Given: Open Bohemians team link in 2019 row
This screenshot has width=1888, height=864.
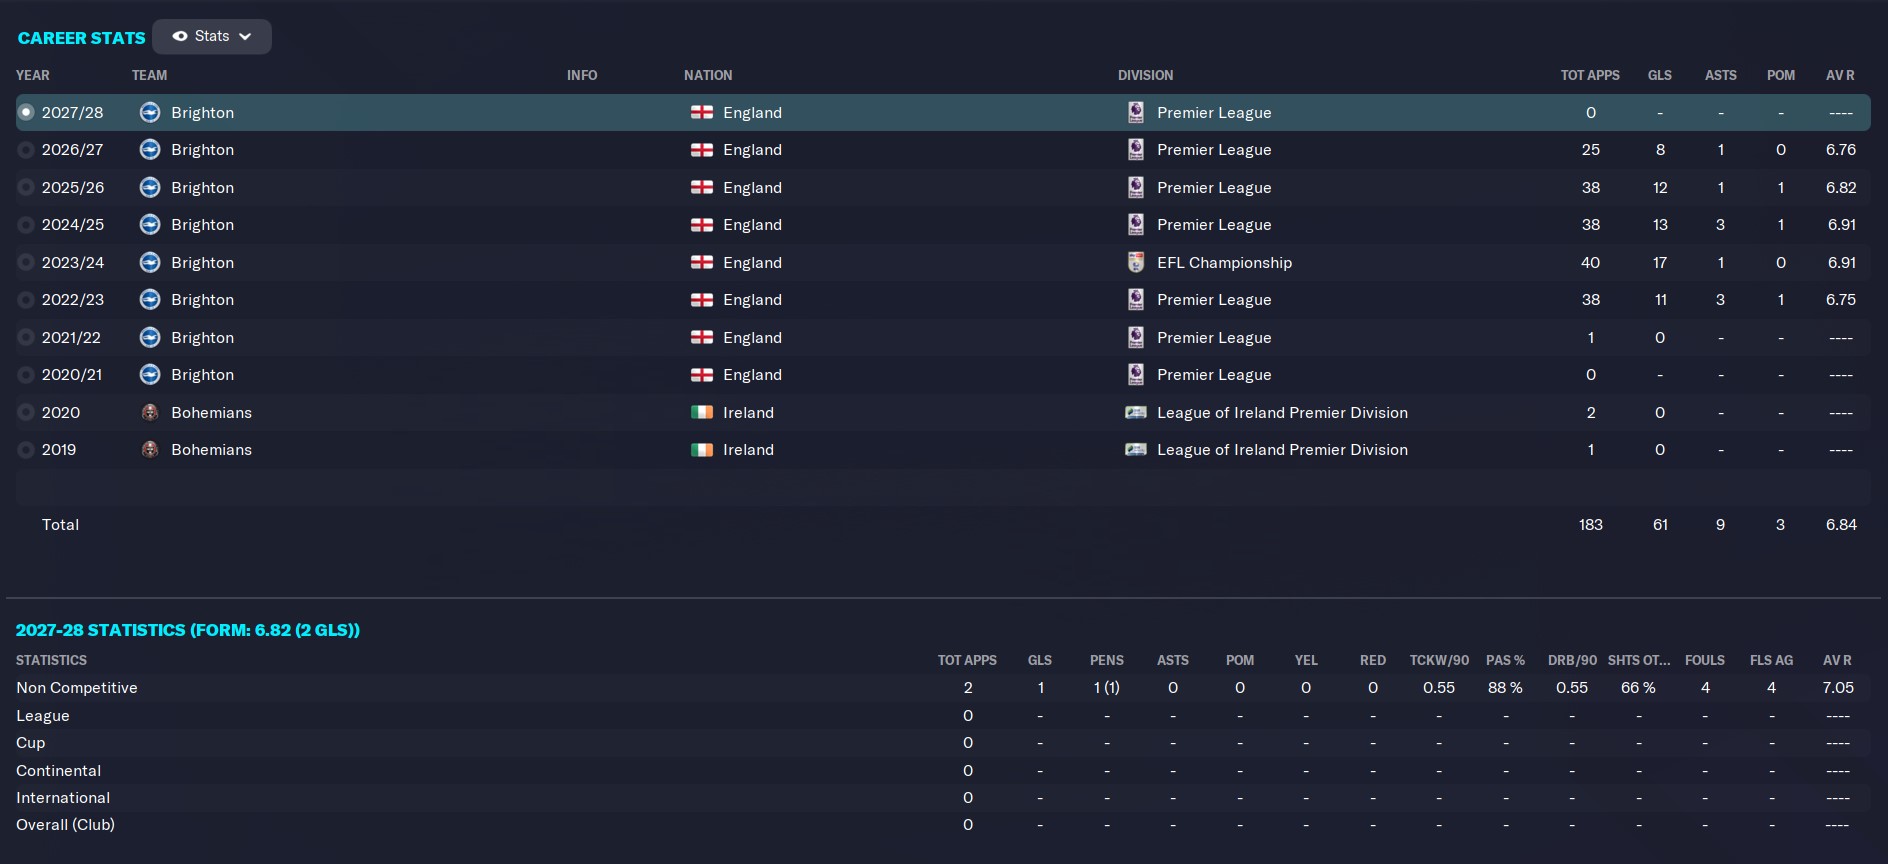Looking at the screenshot, I should coord(211,450).
